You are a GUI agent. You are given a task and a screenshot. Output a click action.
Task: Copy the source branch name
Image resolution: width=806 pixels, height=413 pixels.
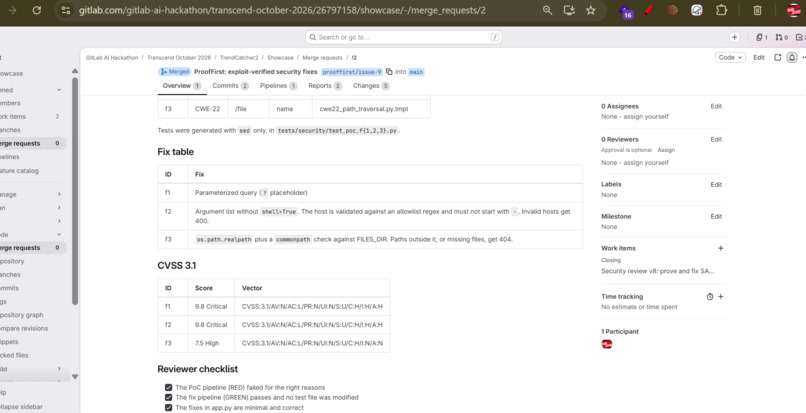click(x=389, y=72)
